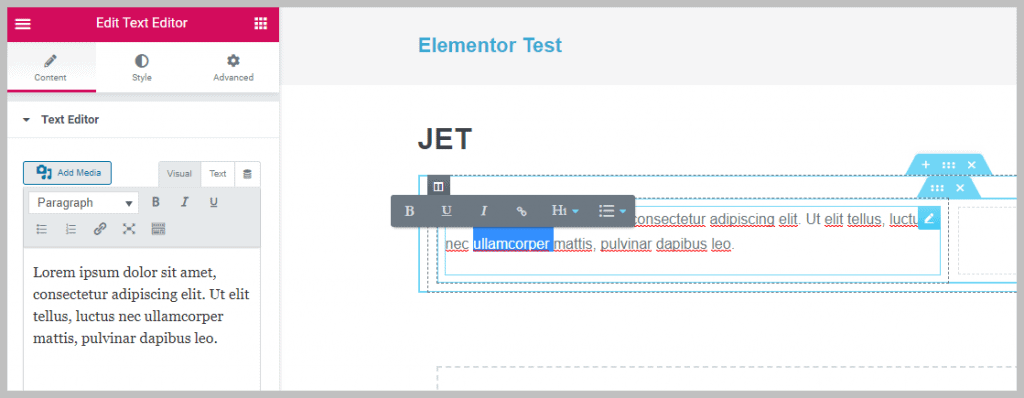Click the blue pencil edit widget handle
Viewport: 1024px width, 398px height.
point(929,218)
